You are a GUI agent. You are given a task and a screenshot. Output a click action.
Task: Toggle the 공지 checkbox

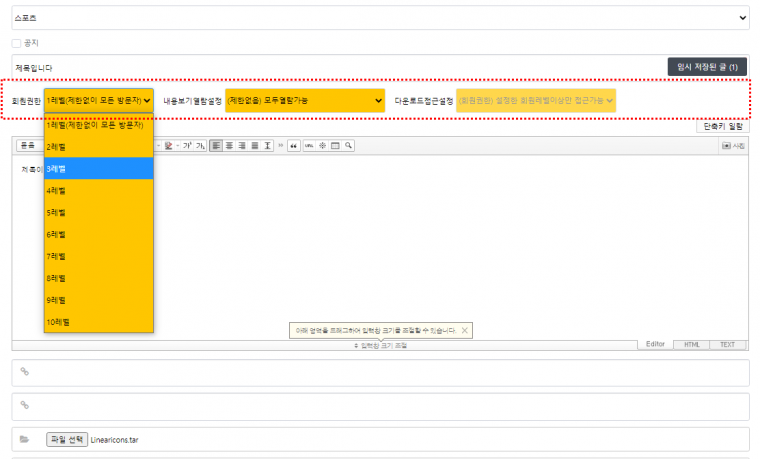tap(16, 43)
